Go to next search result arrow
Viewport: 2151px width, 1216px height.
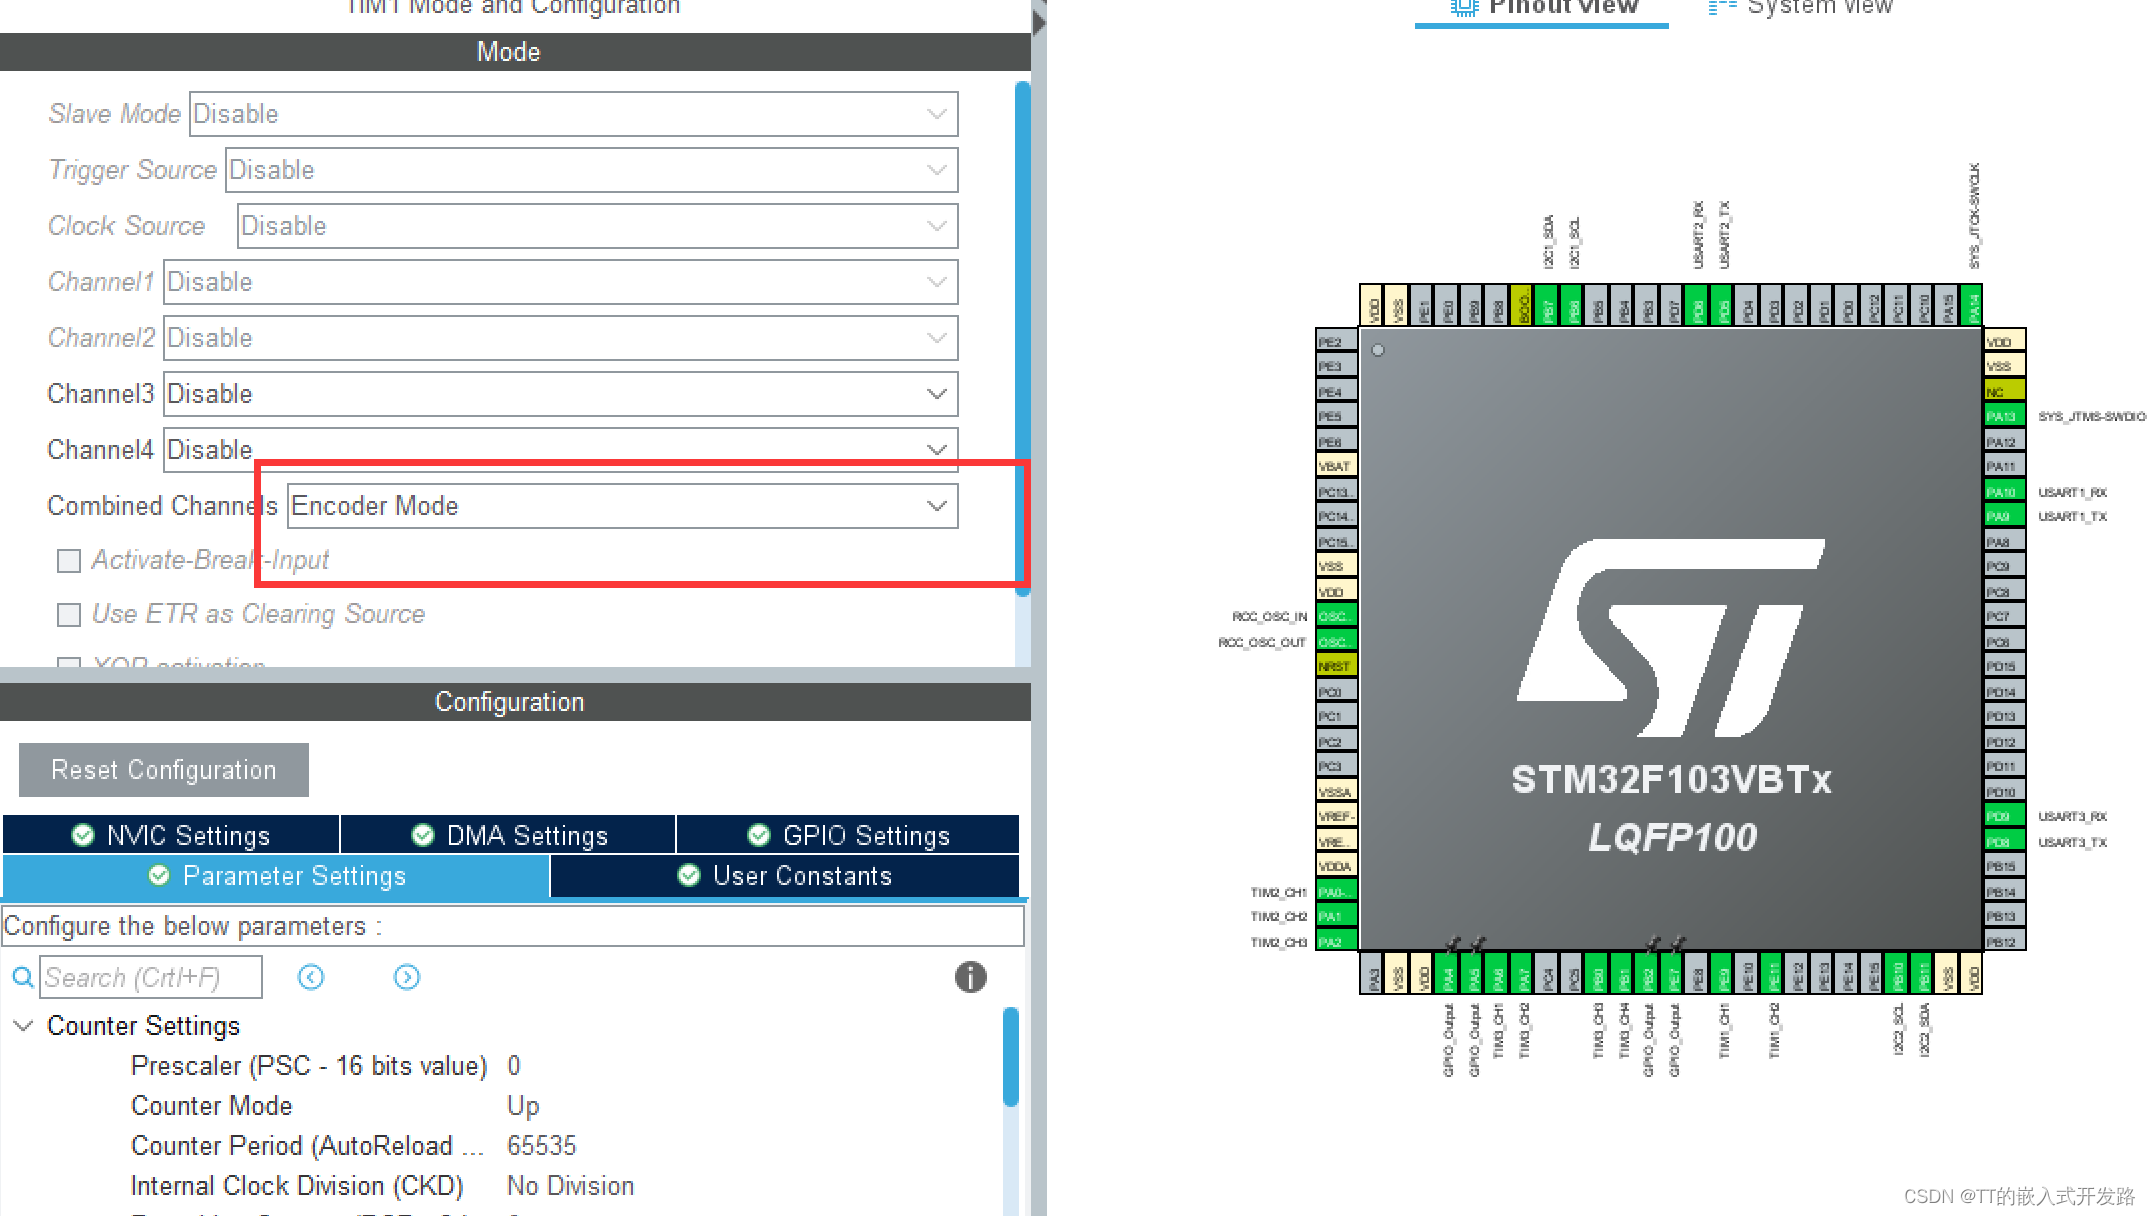tap(407, 977)
